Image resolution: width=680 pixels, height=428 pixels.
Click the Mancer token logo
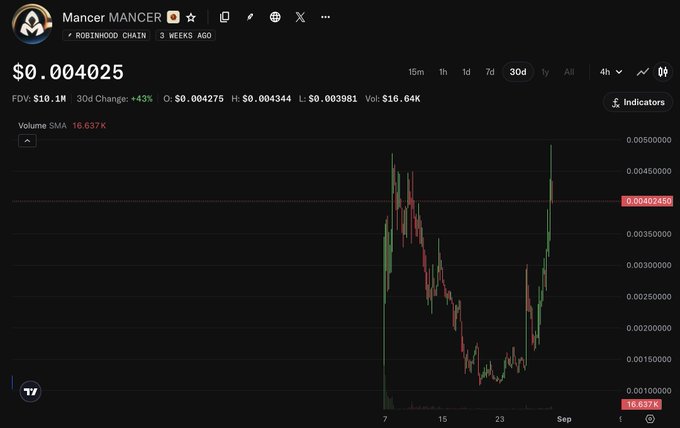tap(32, 25)
